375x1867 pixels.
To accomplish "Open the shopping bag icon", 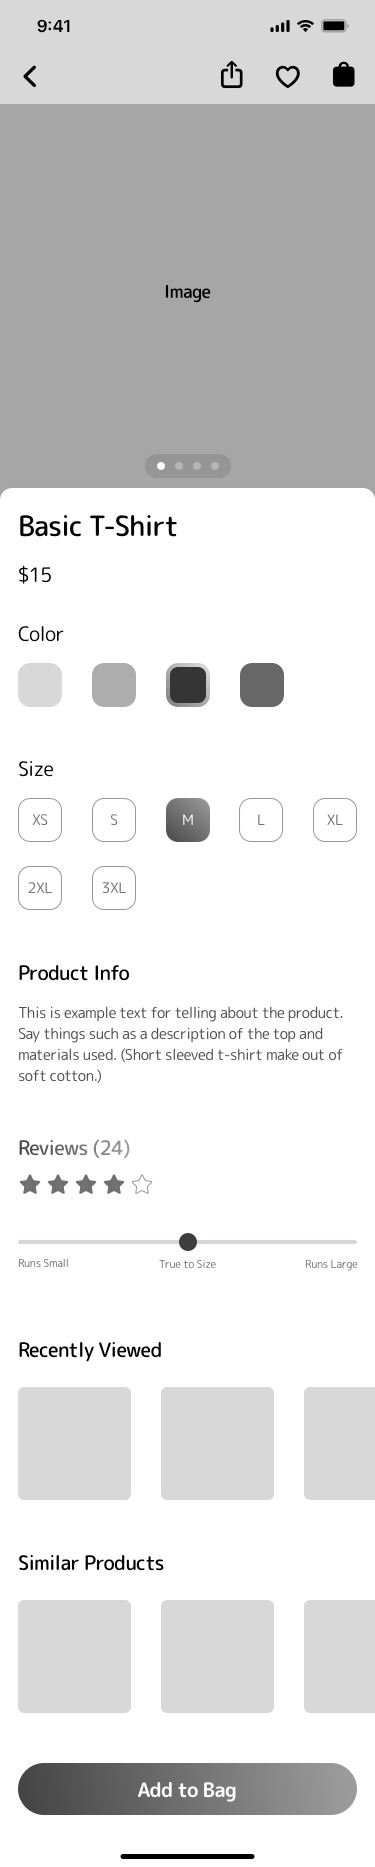I will click(x=343, y=75).
